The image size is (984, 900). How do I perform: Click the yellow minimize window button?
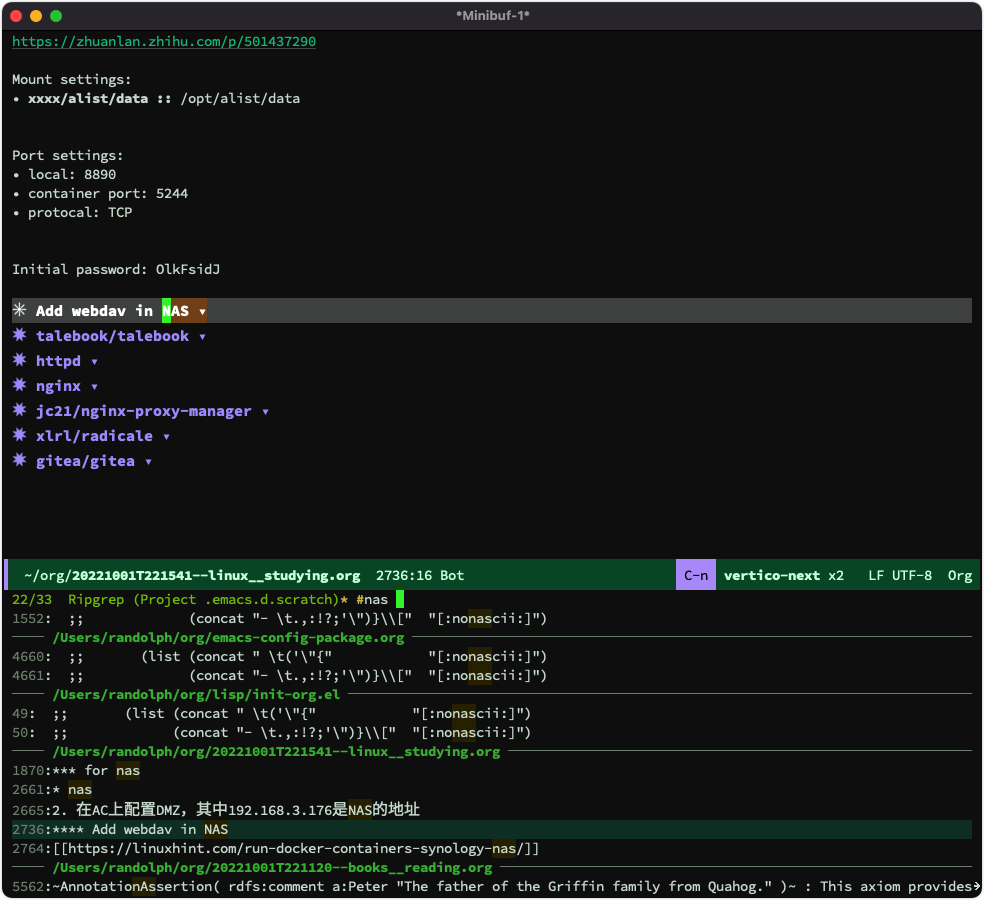[36, 16]
